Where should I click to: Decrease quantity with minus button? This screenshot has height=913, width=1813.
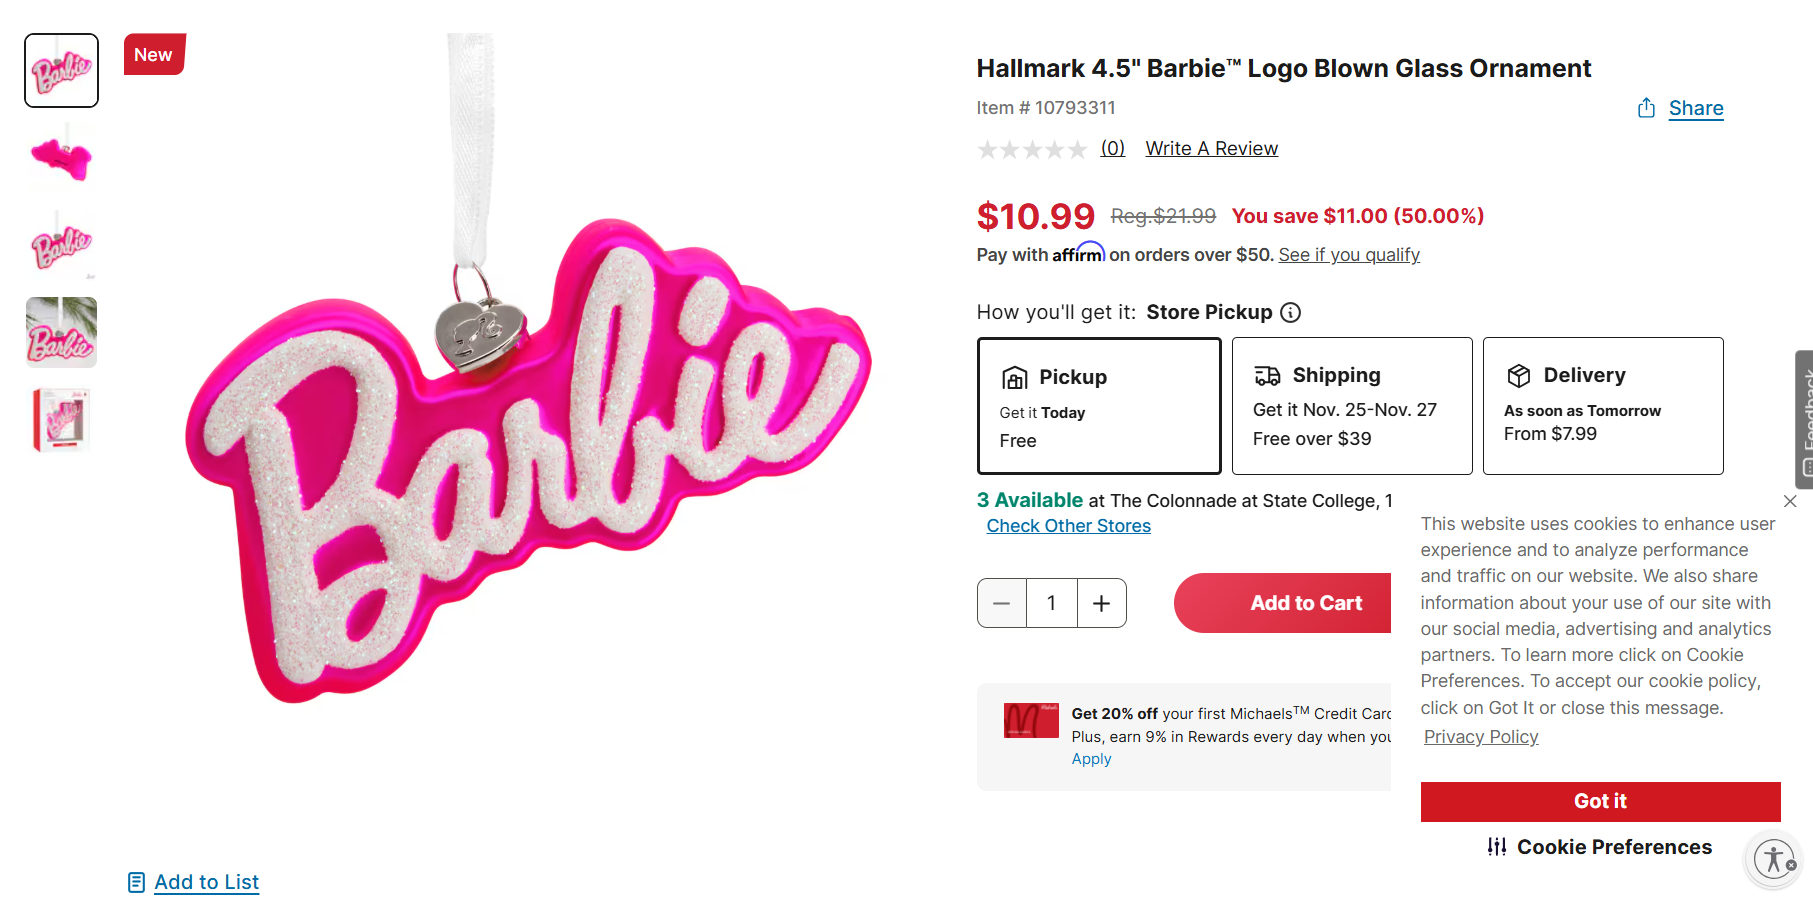click(1002, 603)
